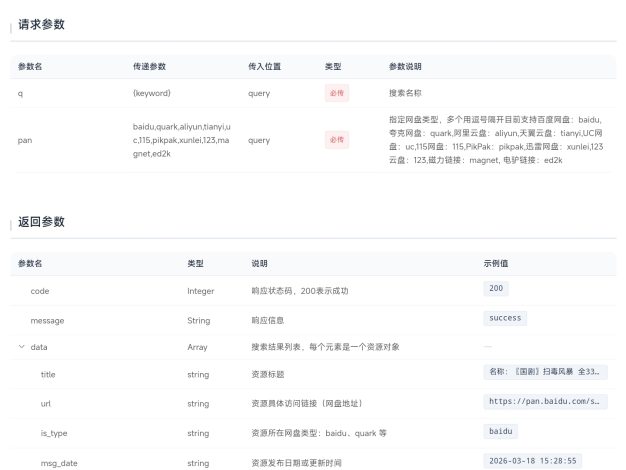The height and width of the screenshot is (470, 626).
Task: Click the 2026-03-18 15:28:55 example value
Action: (x=533, y=461)
